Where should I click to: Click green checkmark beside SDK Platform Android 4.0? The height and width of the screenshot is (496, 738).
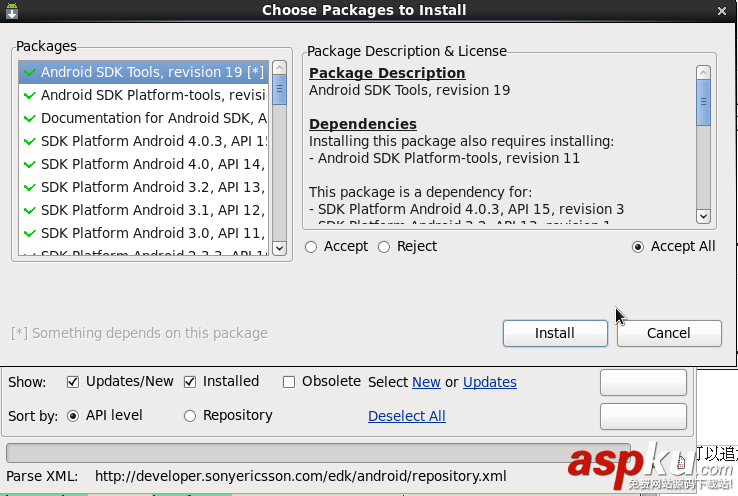30,165
